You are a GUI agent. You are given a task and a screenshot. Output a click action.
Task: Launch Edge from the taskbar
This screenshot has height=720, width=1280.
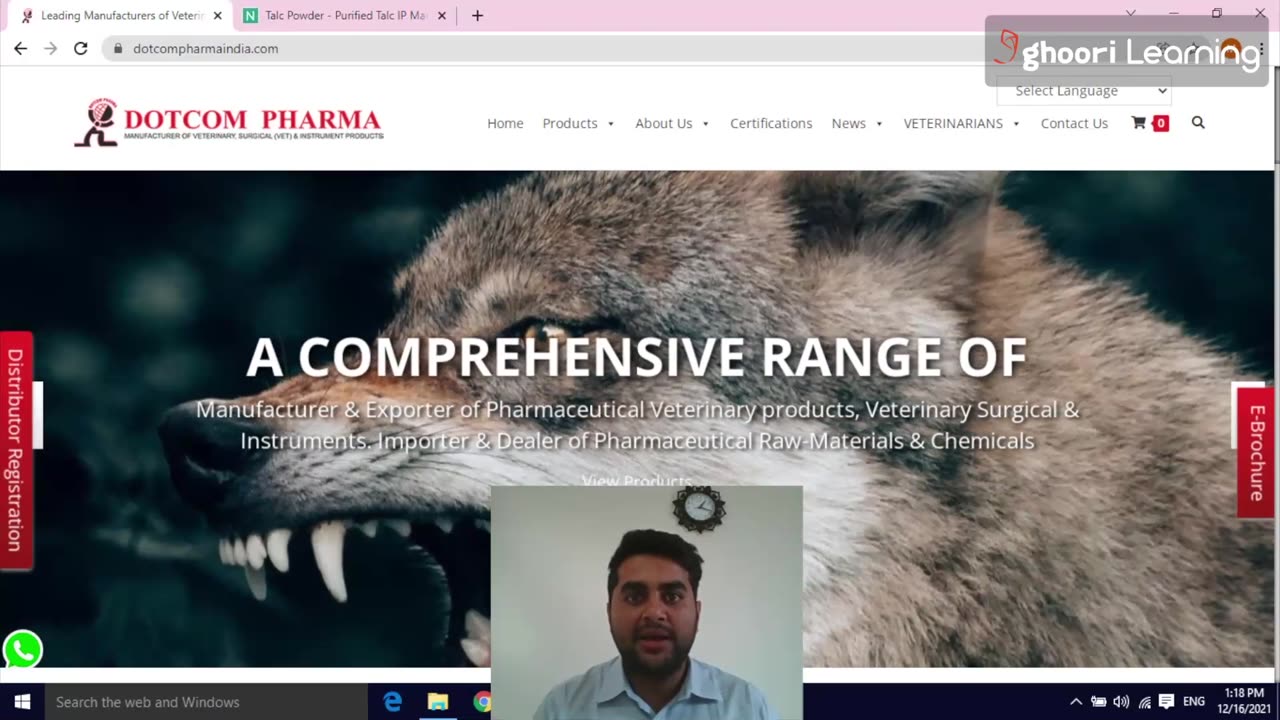point(392,702)
